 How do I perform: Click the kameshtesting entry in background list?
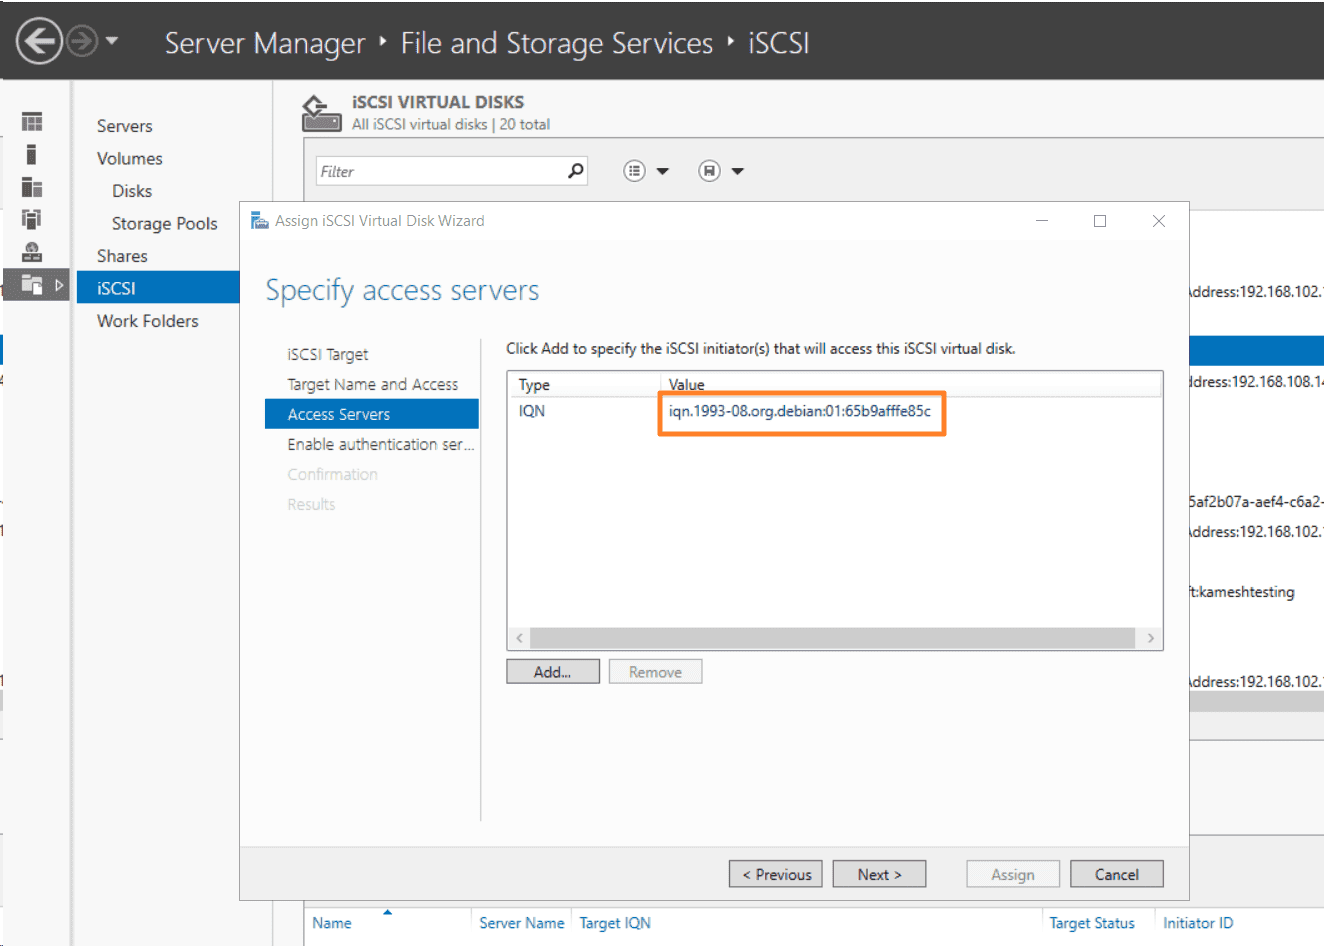point(1241,592)
